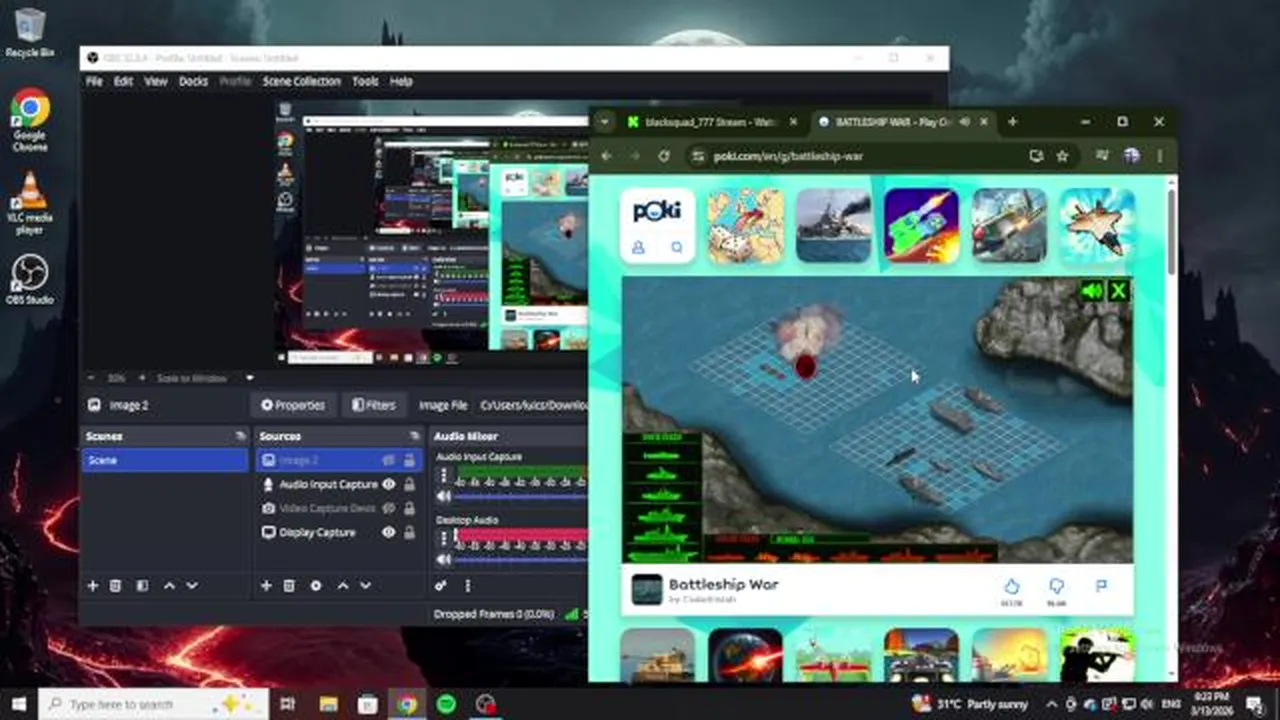Open Chrome tab search dropdown arrow
Screen dimensions: 1280x720
[604, 122]
